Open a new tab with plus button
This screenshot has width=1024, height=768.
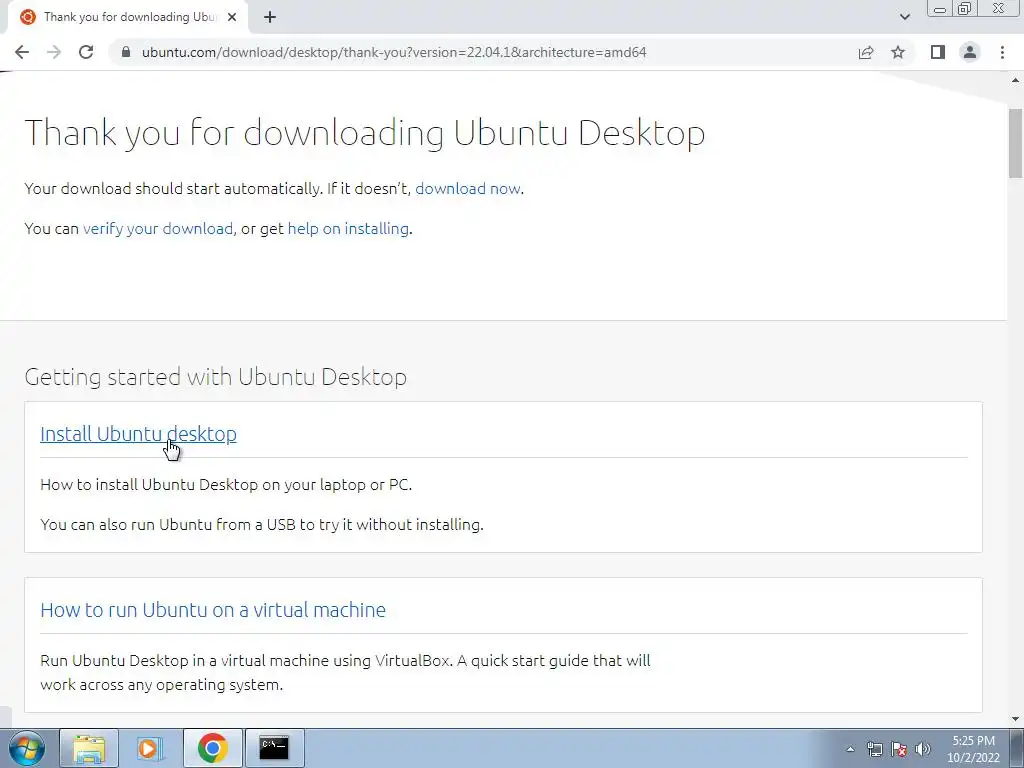point(270,17)
